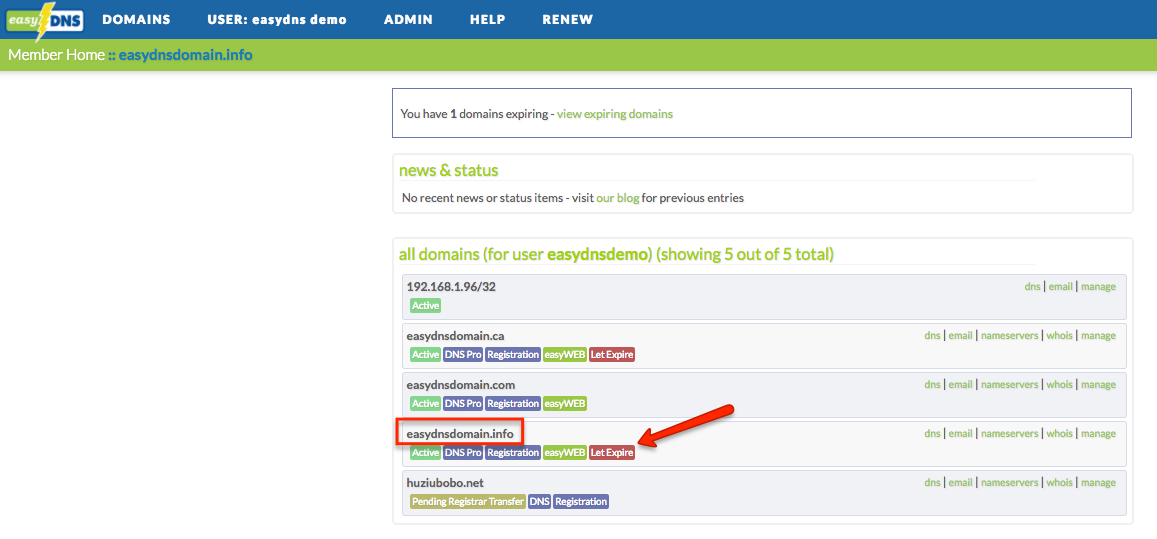Click DNS Pro badge under easydnsdomain.ca

coord(463,354)
